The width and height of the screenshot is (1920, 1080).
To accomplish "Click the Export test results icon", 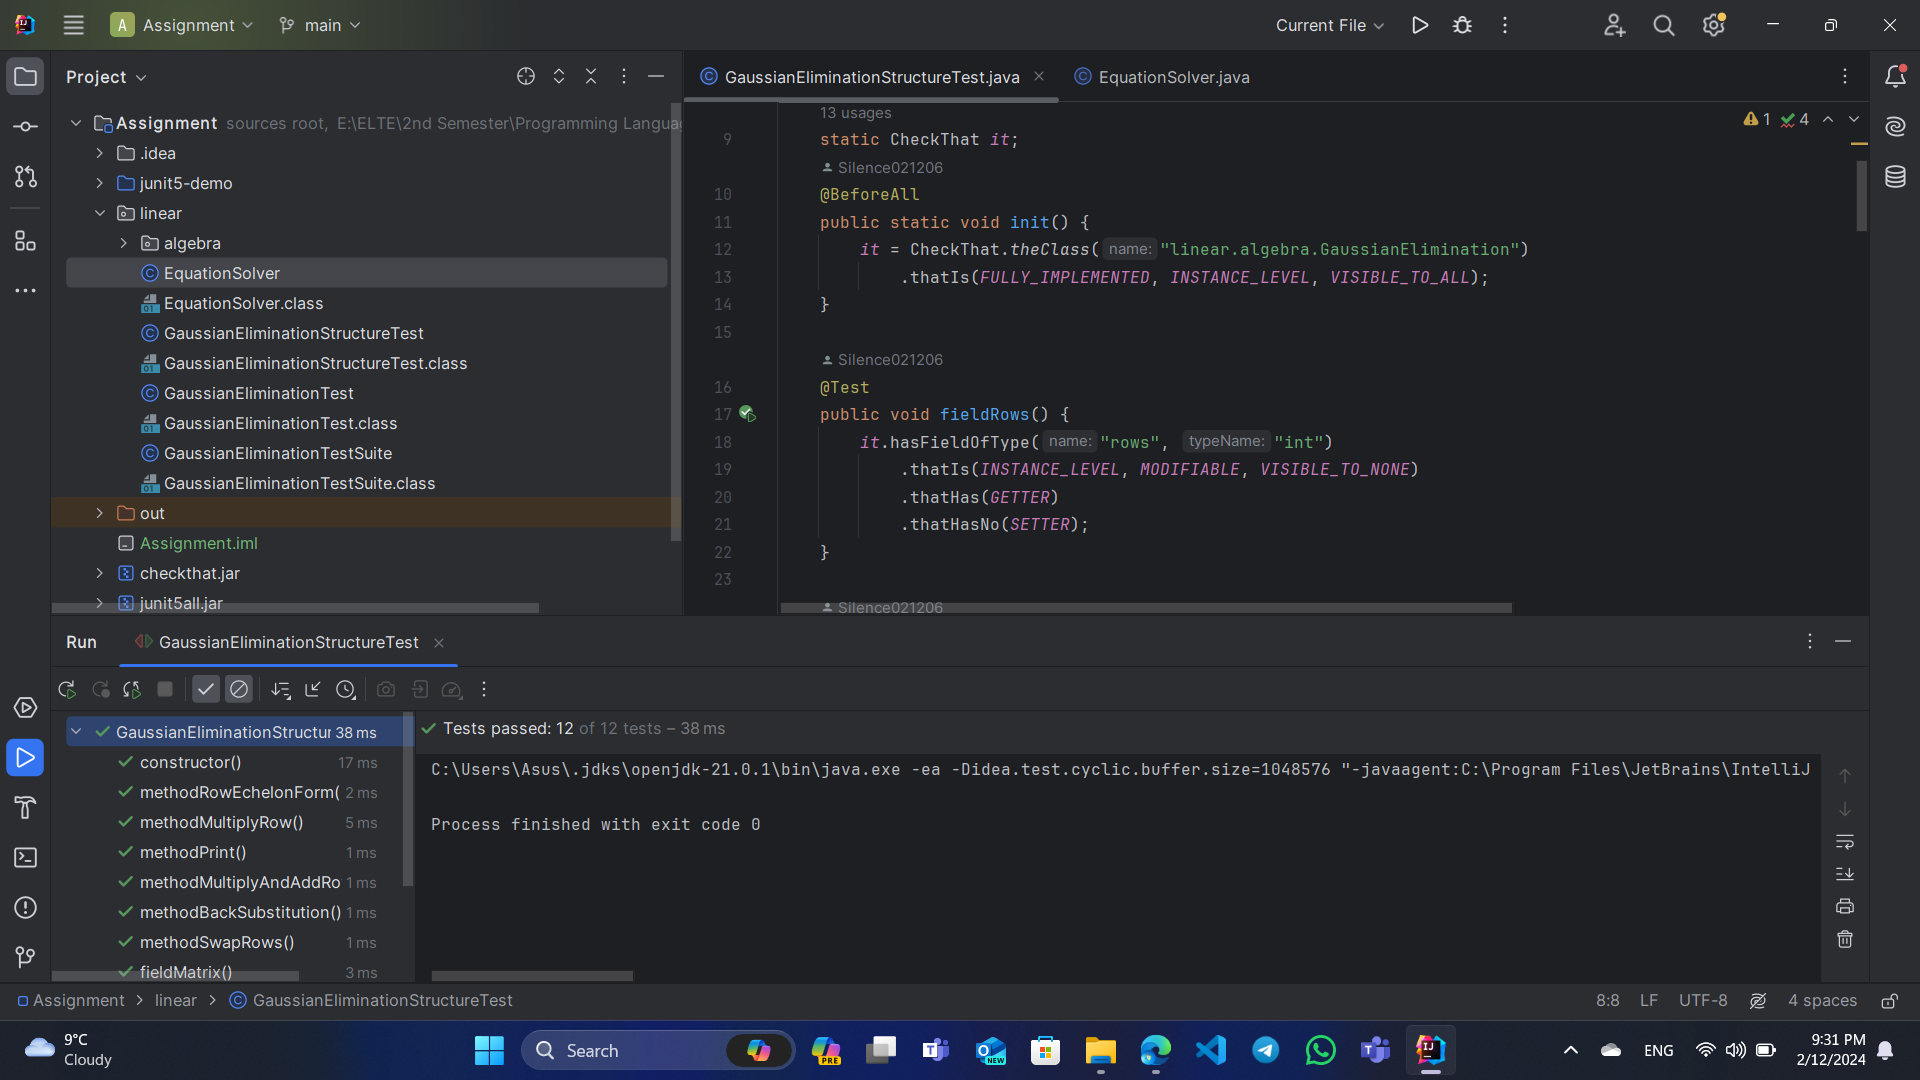I will tap(419, 690).
